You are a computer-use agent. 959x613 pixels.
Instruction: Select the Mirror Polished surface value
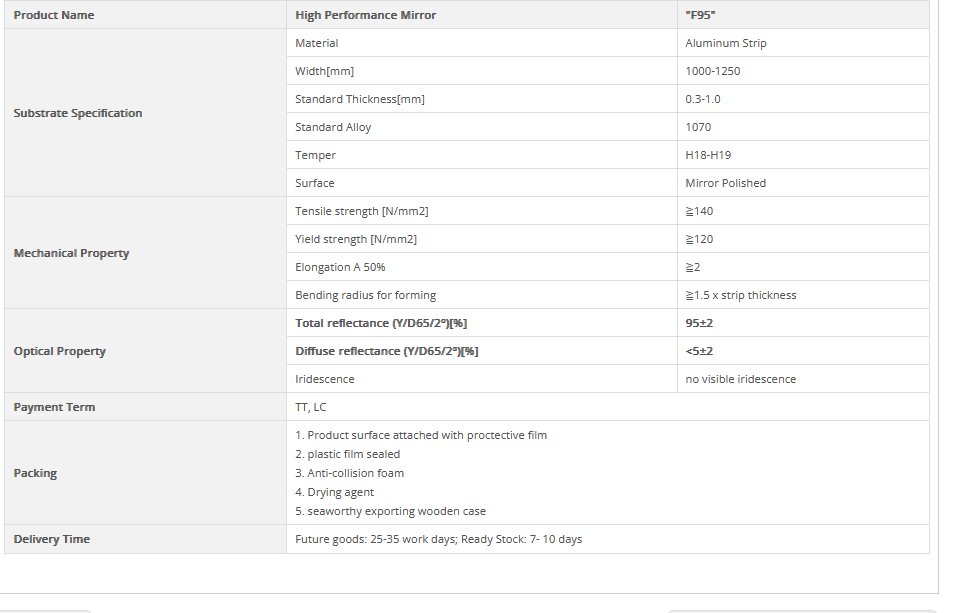pyautogui.click(x=726, y=183)
